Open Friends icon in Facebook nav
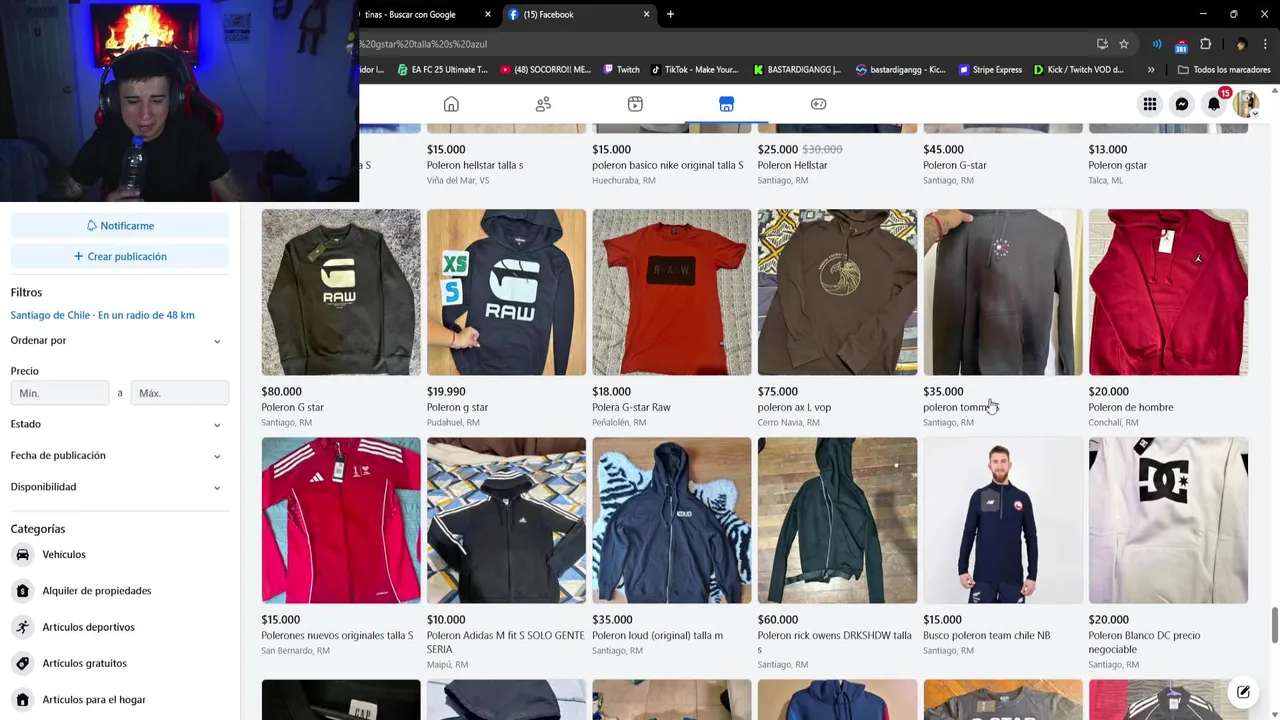Screen dimensions: 1280x720 tap(543, 104)
